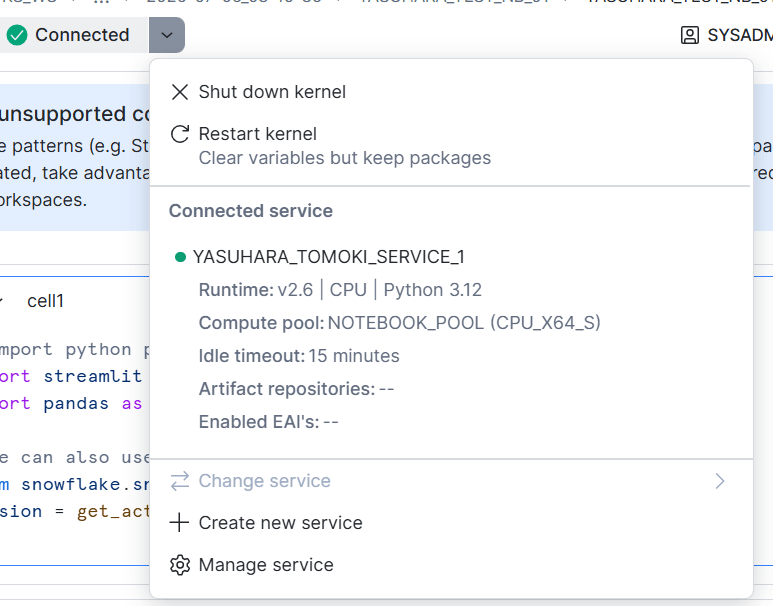Open Manage service
This screenshot has height=606, width=773.
[x=266, y=565]
